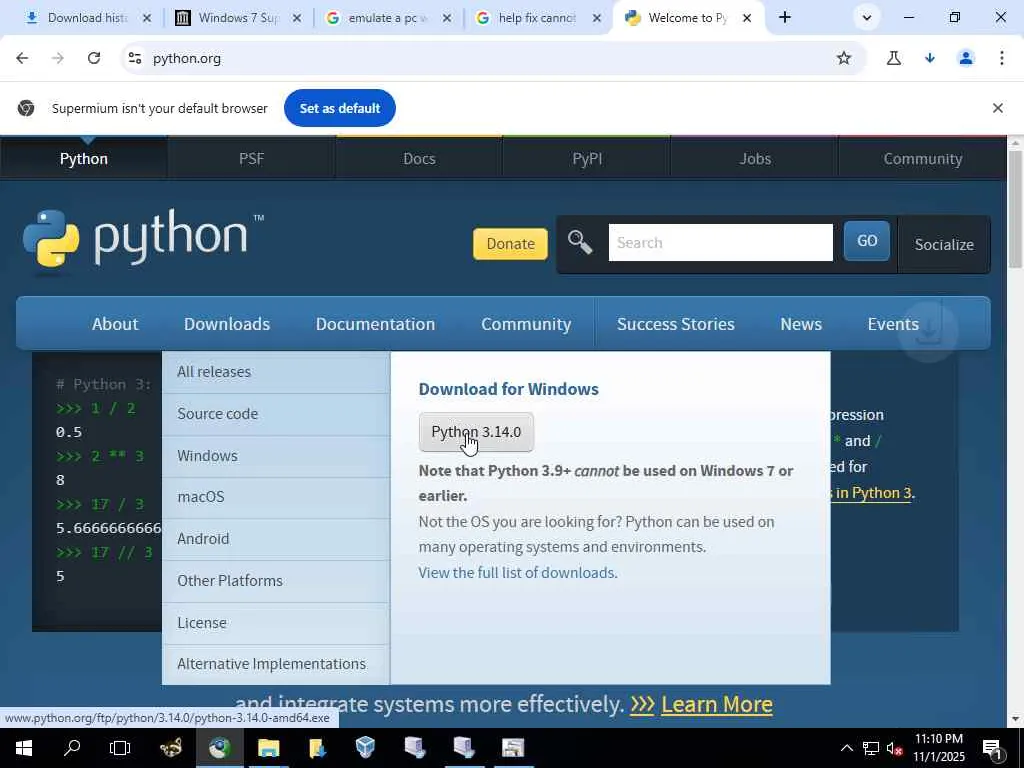This screenshot has height=768, width=1024.
Task: Open the profile avatar menu
Action: 966,58
